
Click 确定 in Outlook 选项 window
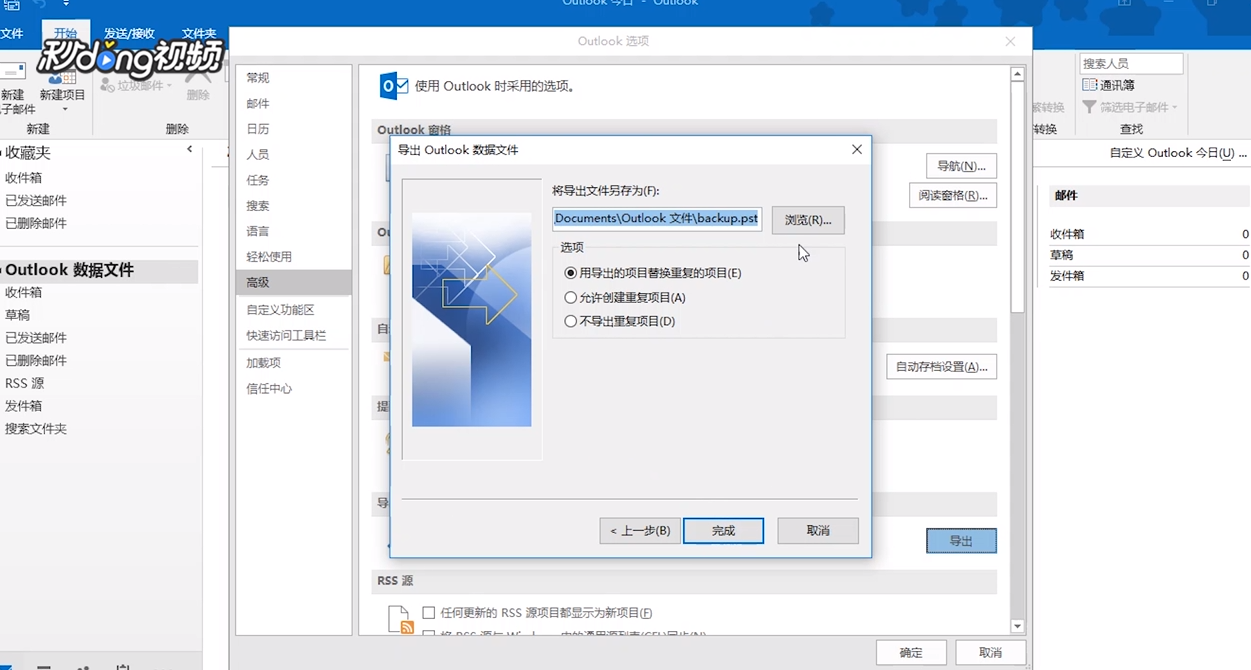(911, 652)
